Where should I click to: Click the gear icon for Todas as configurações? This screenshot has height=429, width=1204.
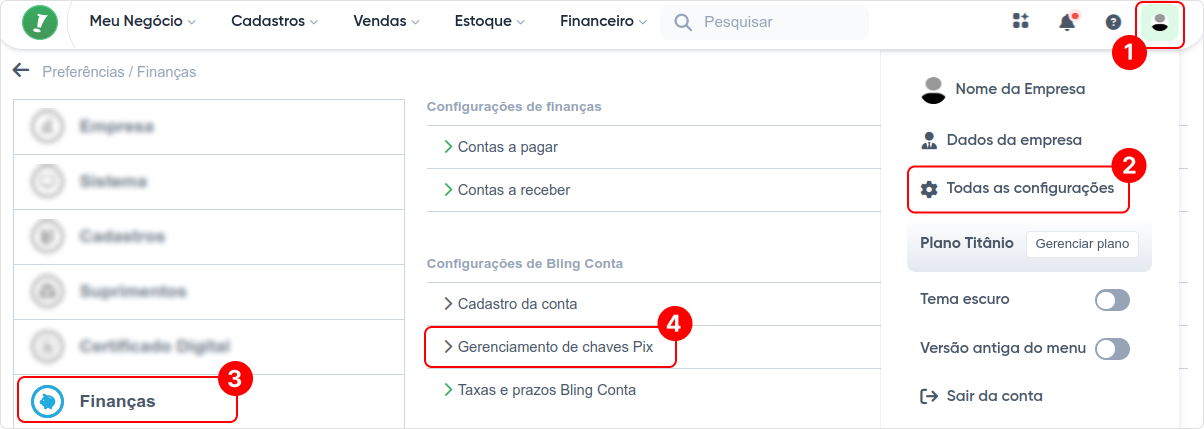pos(929,189)
